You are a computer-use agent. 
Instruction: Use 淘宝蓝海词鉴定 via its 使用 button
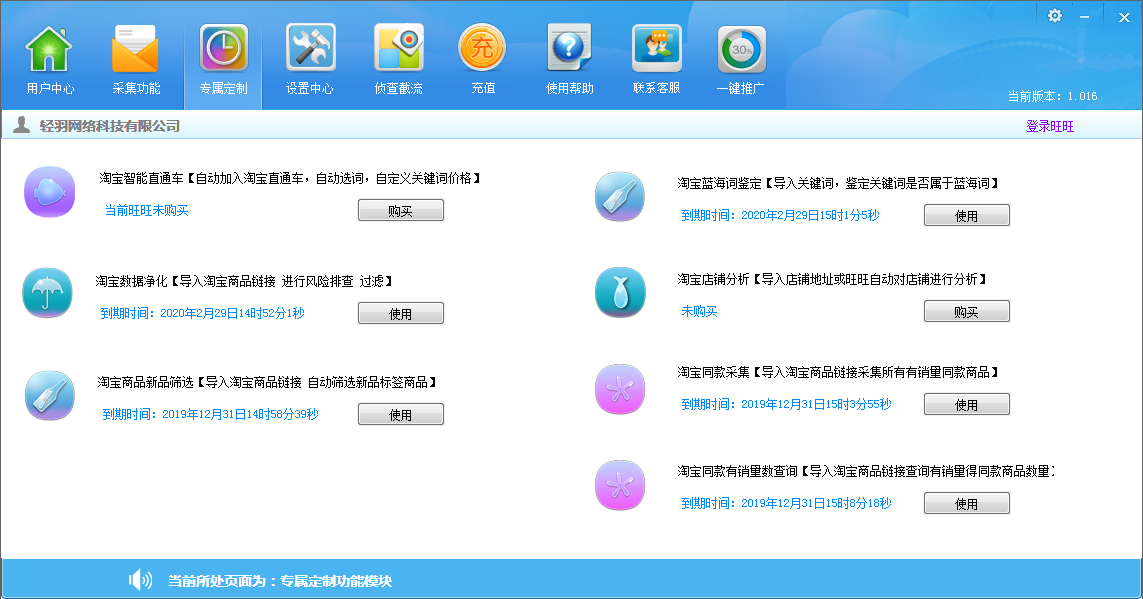click(967, 216)
